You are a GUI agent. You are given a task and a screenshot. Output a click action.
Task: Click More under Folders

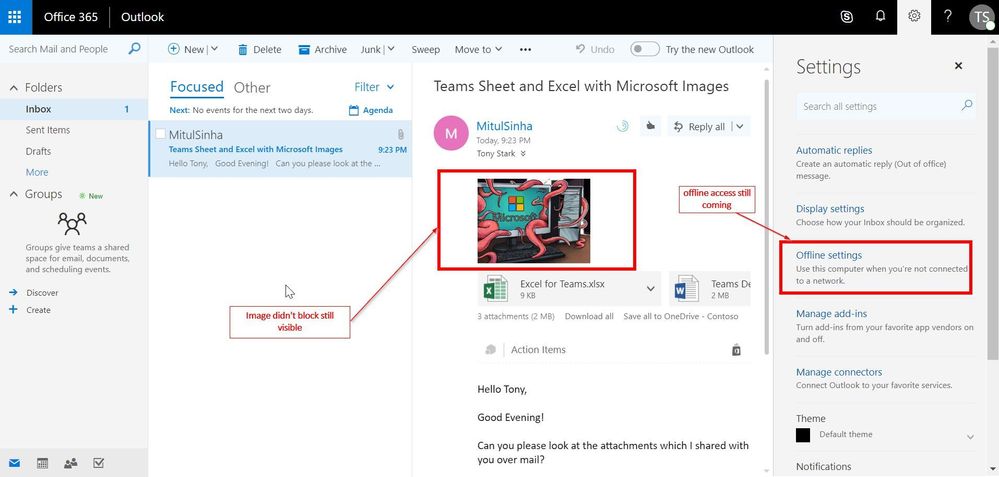[x=37, y=172]
